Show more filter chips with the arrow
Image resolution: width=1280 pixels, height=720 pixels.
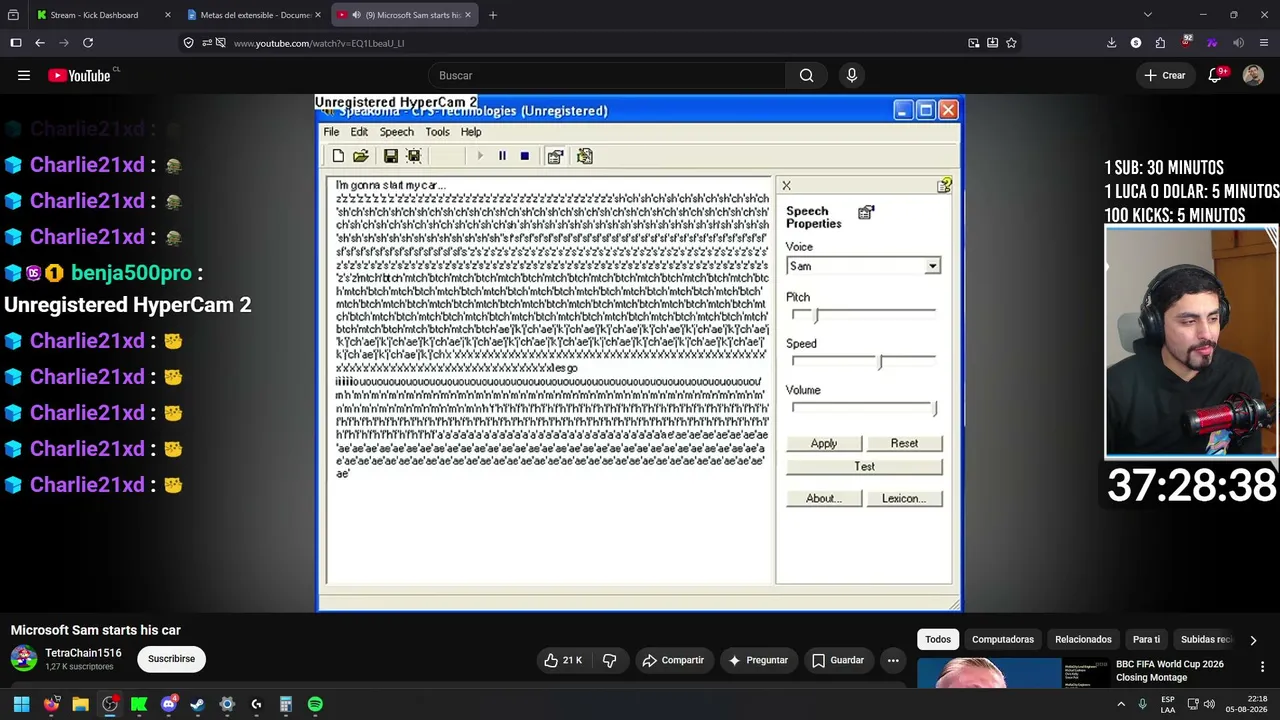[x=1253, y=640]
